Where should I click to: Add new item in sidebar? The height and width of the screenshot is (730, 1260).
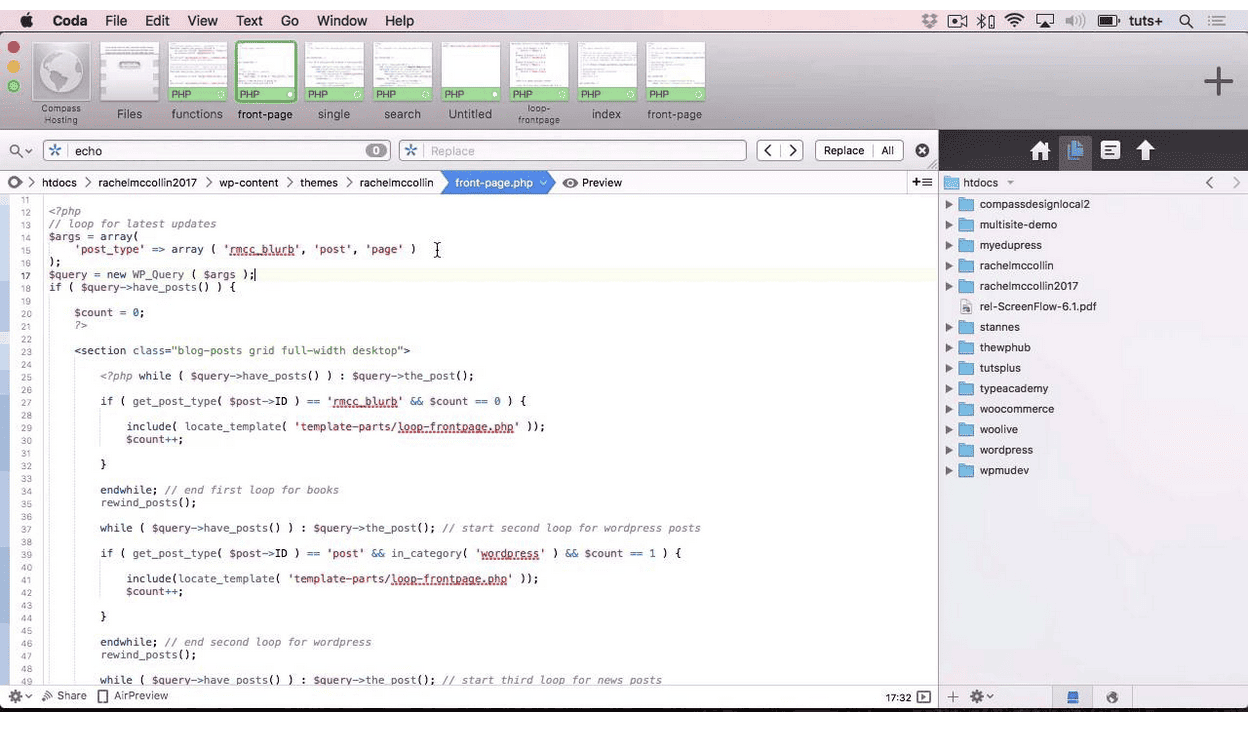(953, 697)
